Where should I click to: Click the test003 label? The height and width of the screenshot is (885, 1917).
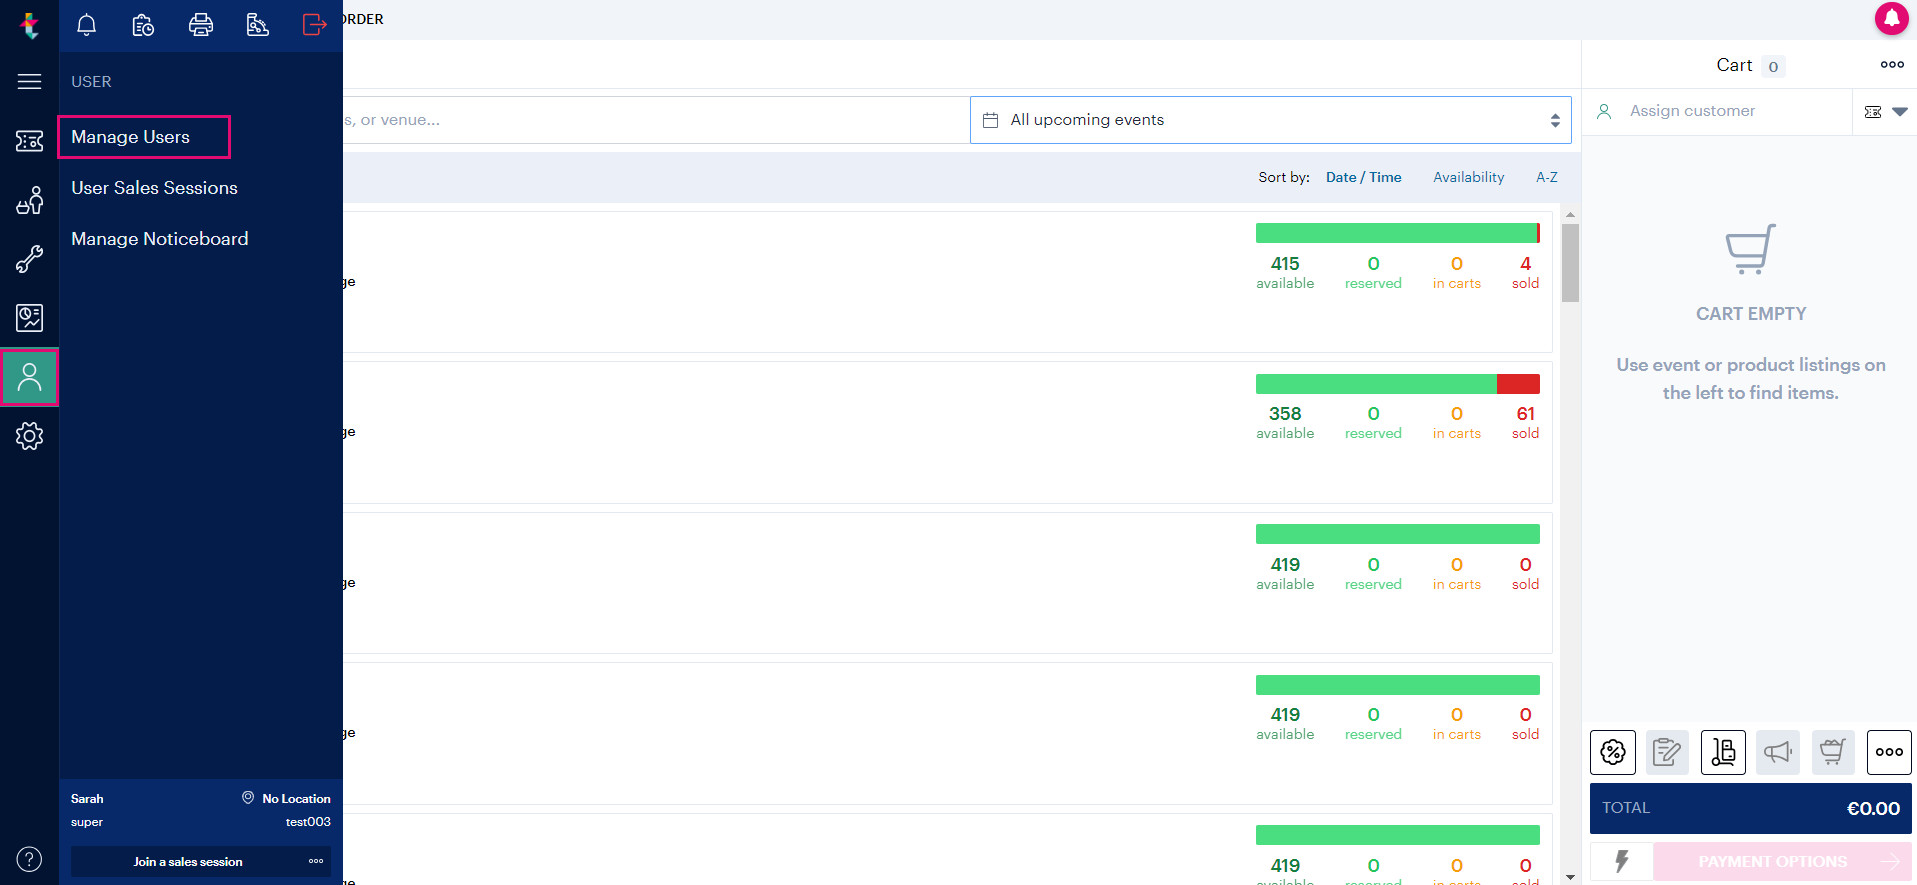click(308, 822)
